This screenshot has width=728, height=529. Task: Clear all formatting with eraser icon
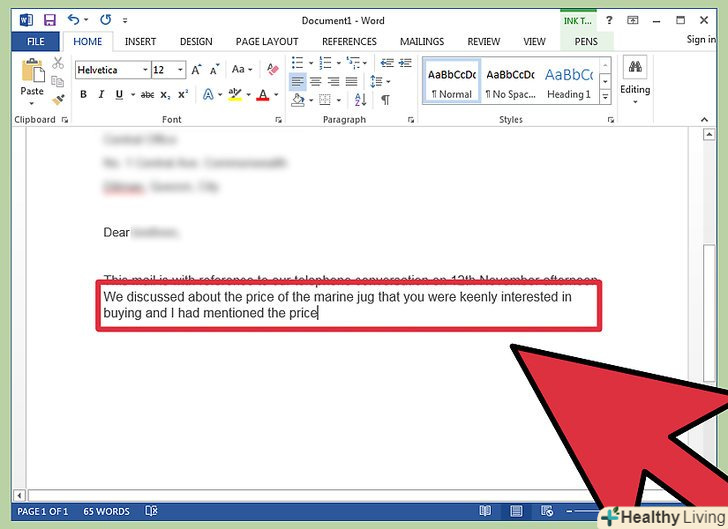[x=273, y=69]
